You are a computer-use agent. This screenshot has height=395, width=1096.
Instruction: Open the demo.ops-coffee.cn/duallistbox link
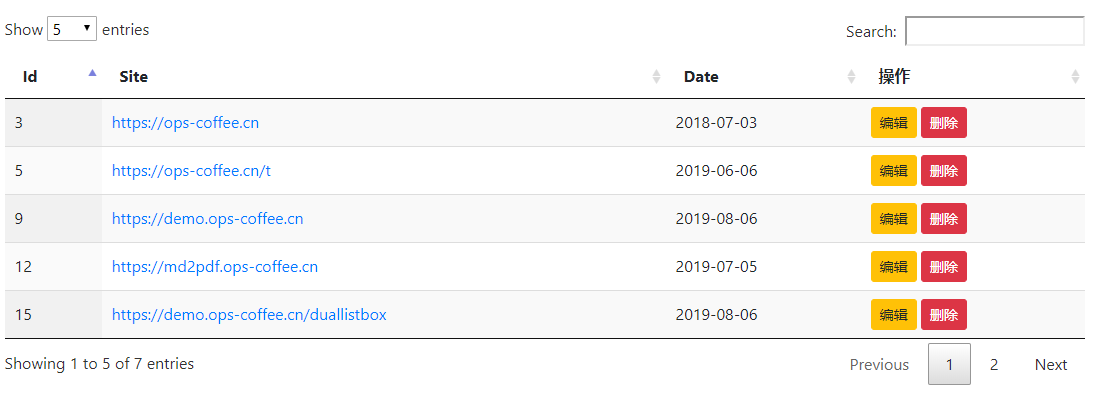pos(249,315)
